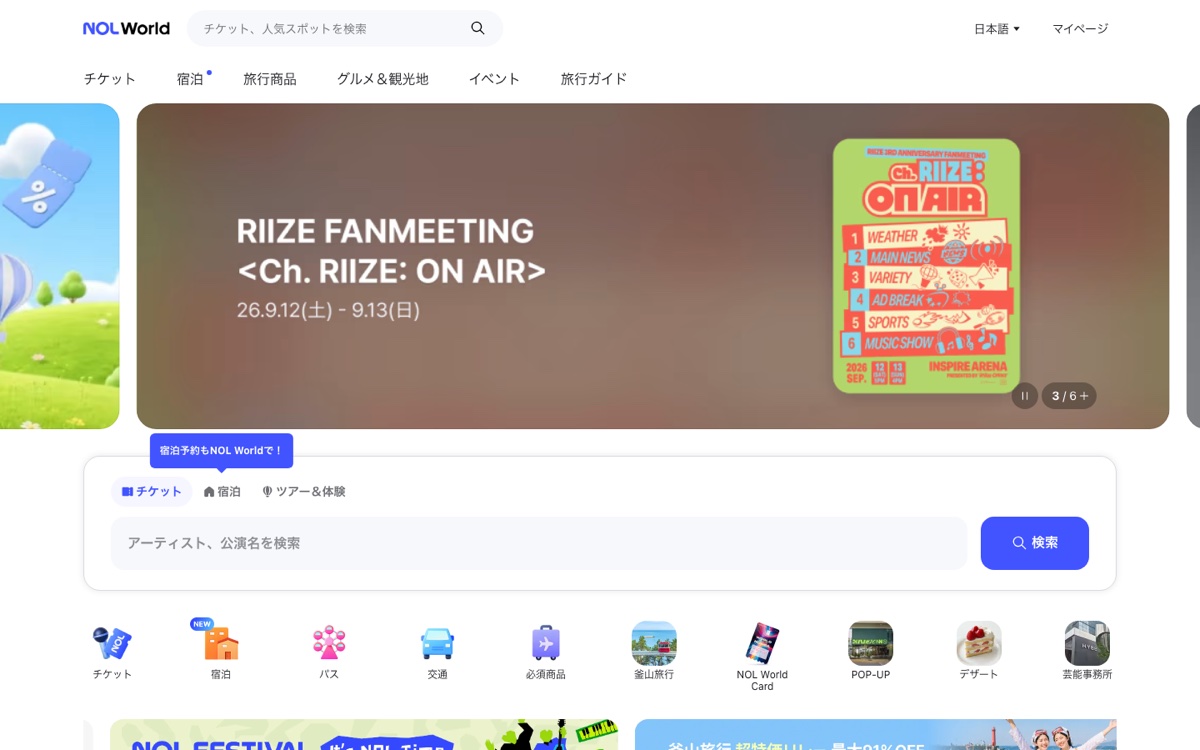Open the パス category icon
Image resolution: width=1200 pixels, height=750 pixels.
click(329, 643)
